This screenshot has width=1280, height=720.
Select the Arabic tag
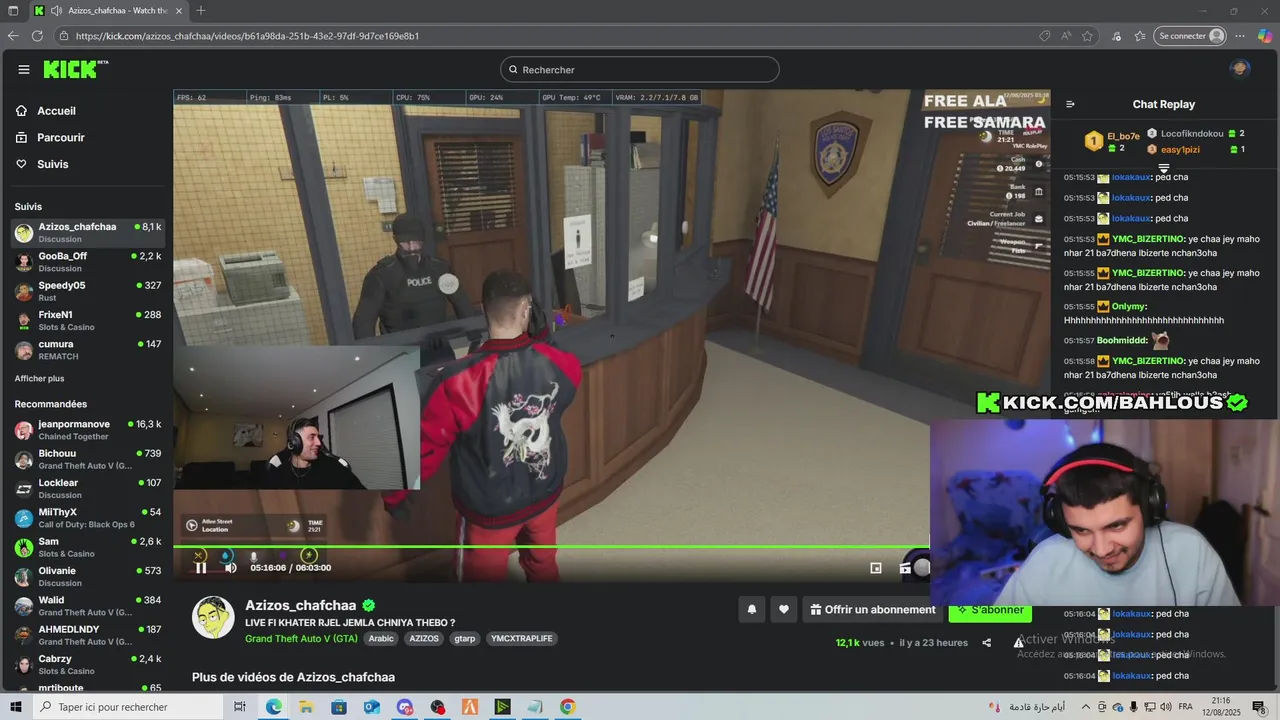pyautogui.click(x=381, y=638)
